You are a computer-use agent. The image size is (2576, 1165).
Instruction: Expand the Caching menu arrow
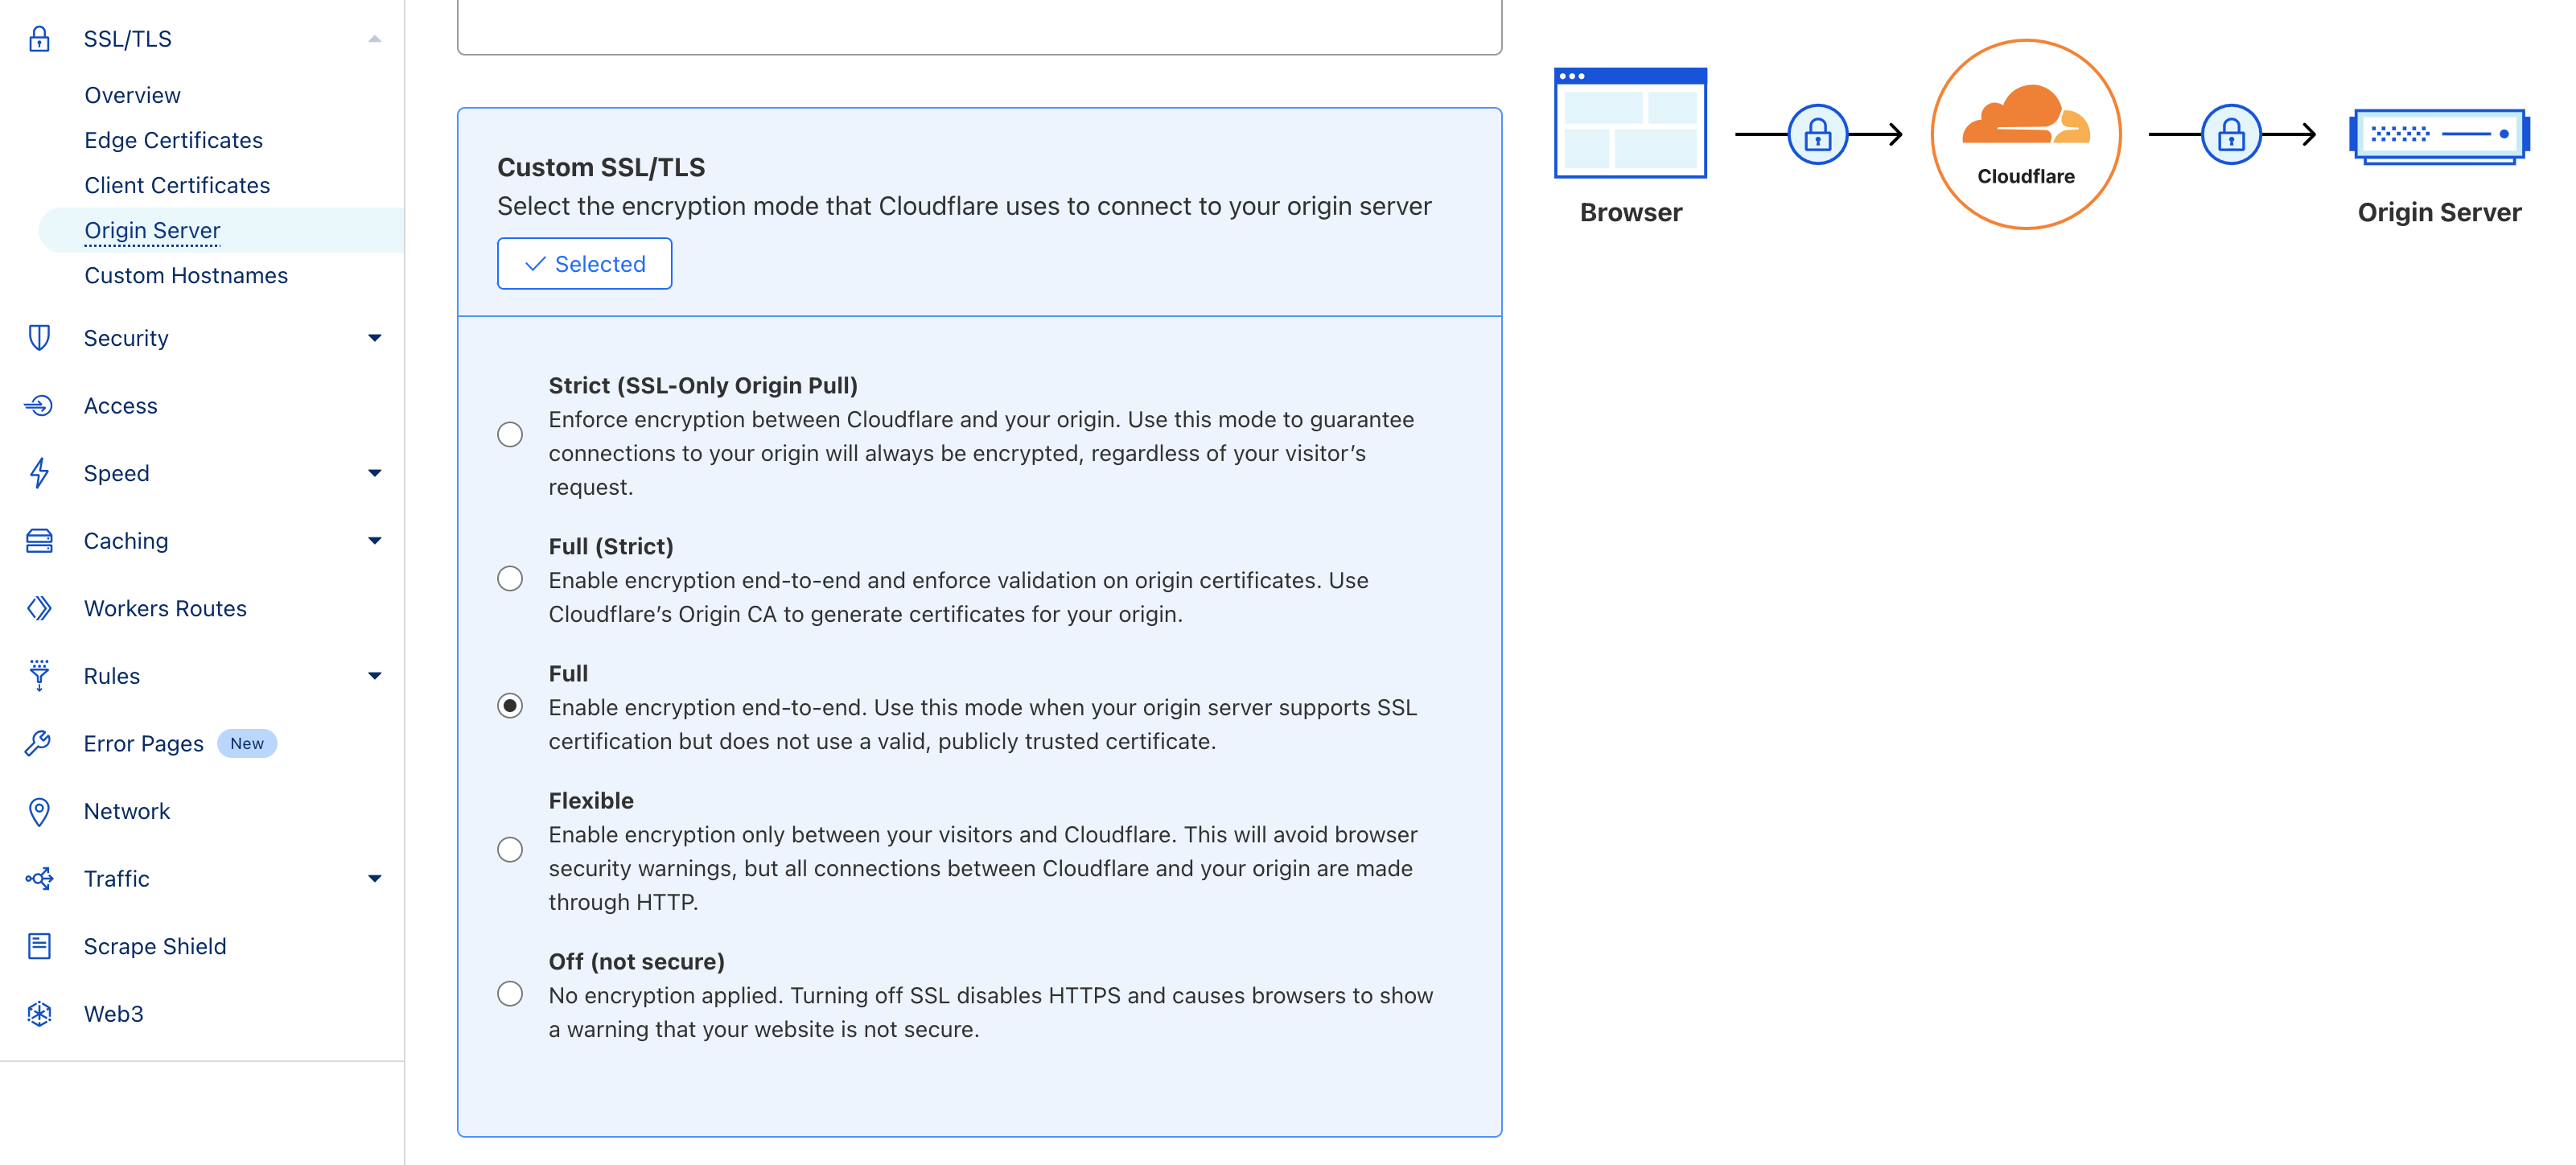(375, 541)
